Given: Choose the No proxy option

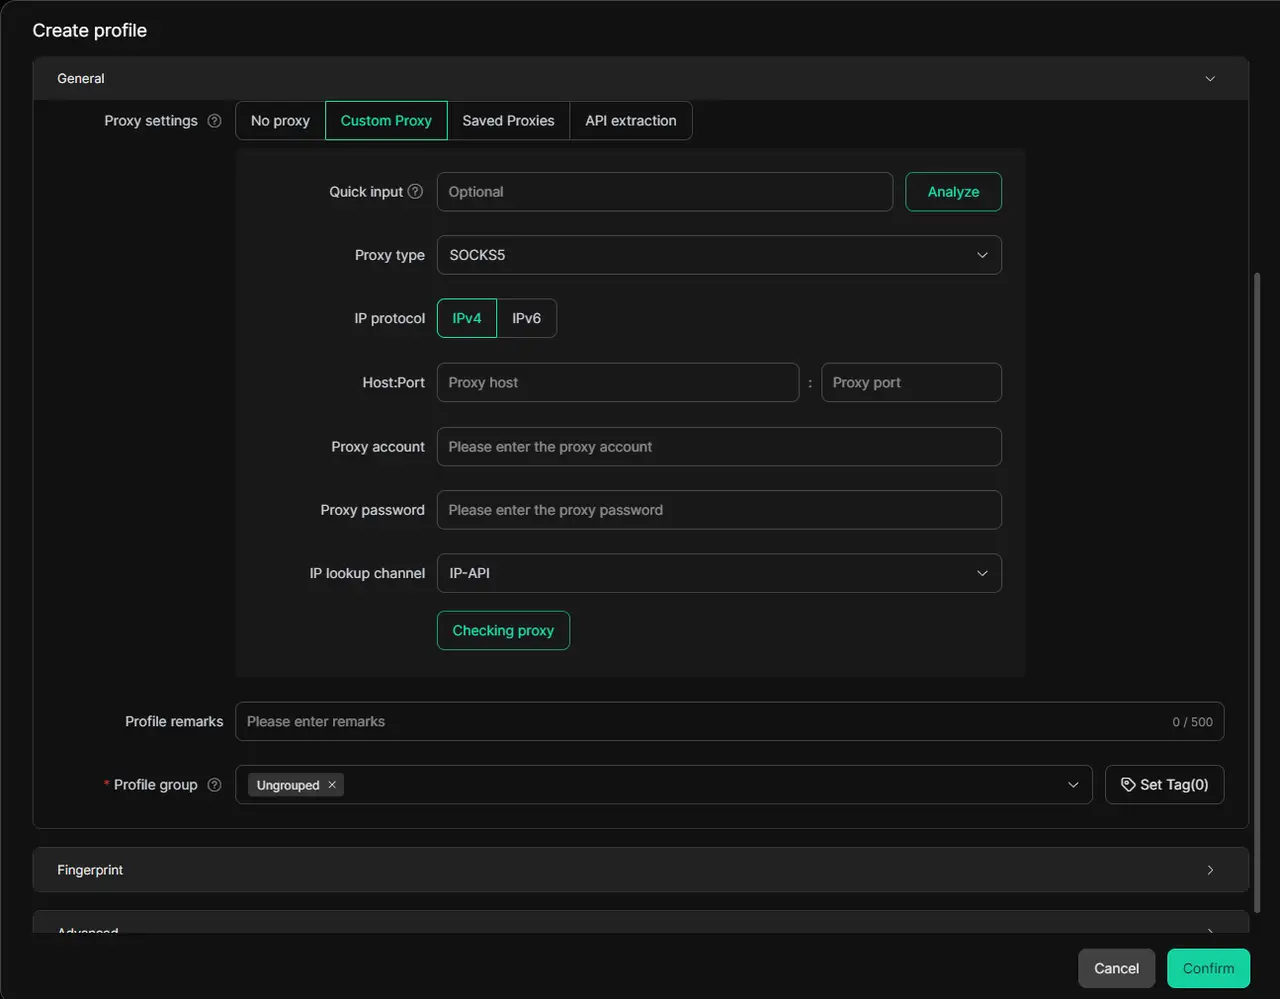Looking at the screenshot, I should tap(280, 121).
